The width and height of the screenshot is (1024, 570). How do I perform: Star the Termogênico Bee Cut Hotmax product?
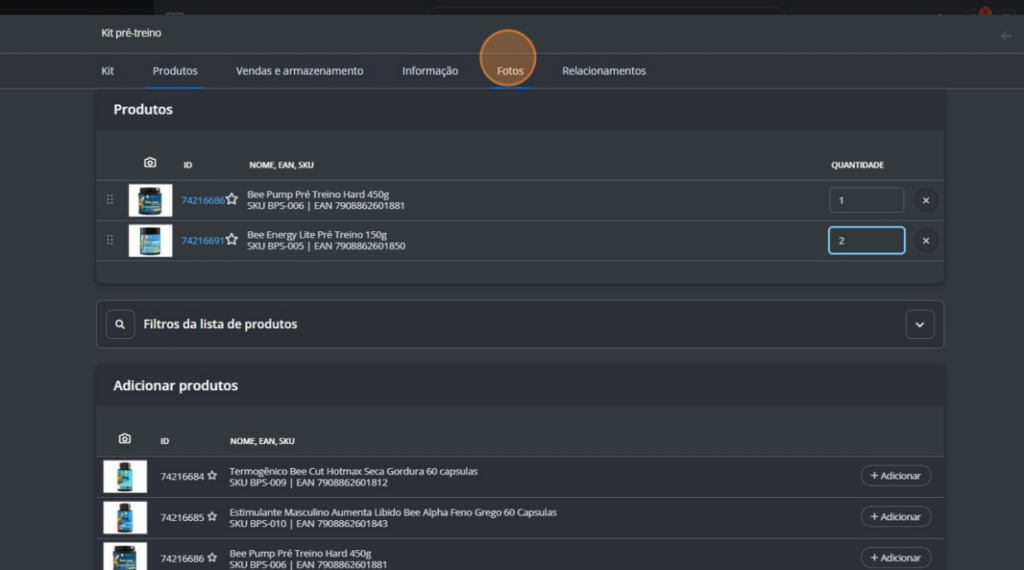click(212, 476)
